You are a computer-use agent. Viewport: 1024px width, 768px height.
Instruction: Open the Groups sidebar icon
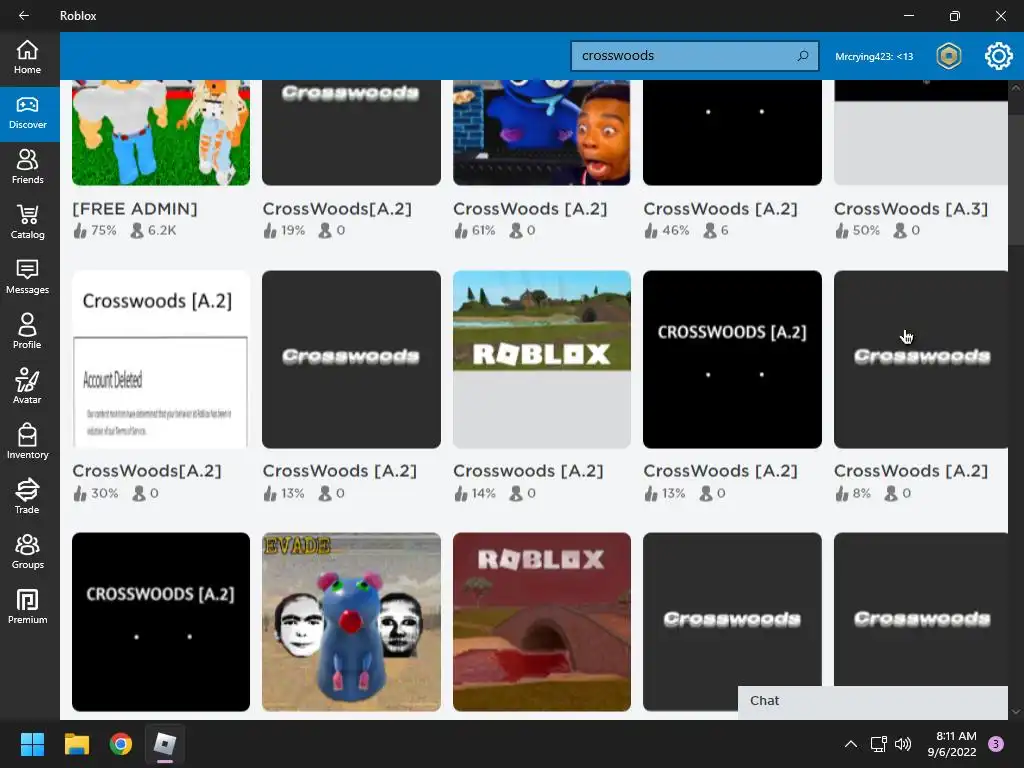[x=27, y=552]
